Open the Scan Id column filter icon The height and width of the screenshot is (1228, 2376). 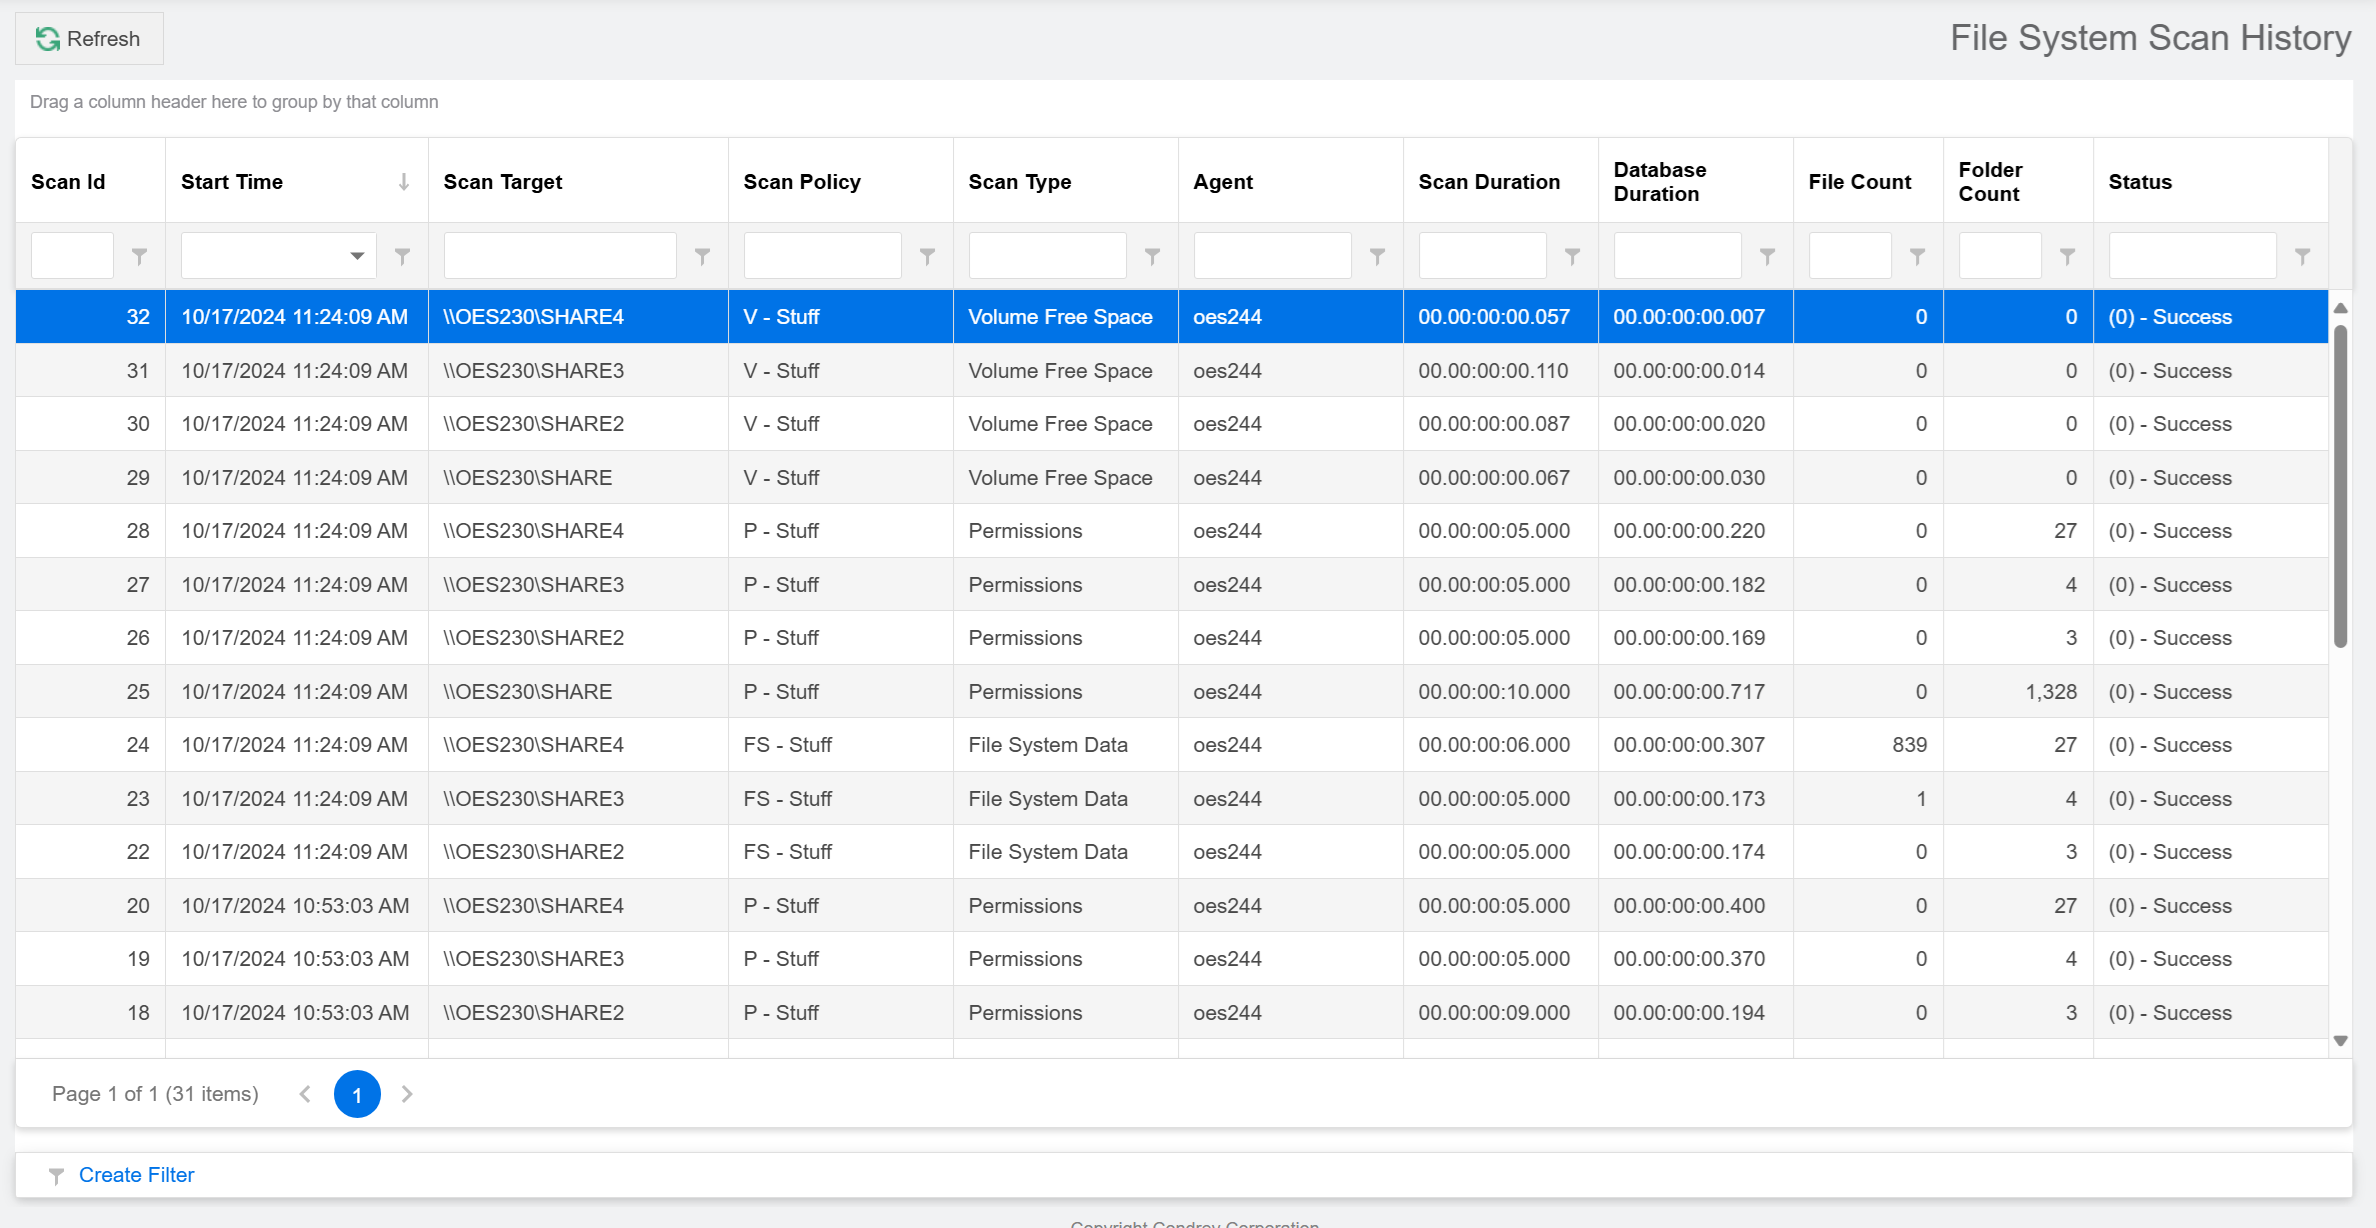pos(140,257)
